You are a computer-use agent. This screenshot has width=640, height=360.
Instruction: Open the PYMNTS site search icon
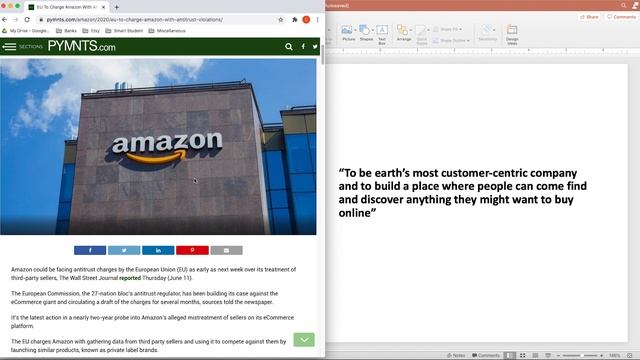[x=289, y=47]
